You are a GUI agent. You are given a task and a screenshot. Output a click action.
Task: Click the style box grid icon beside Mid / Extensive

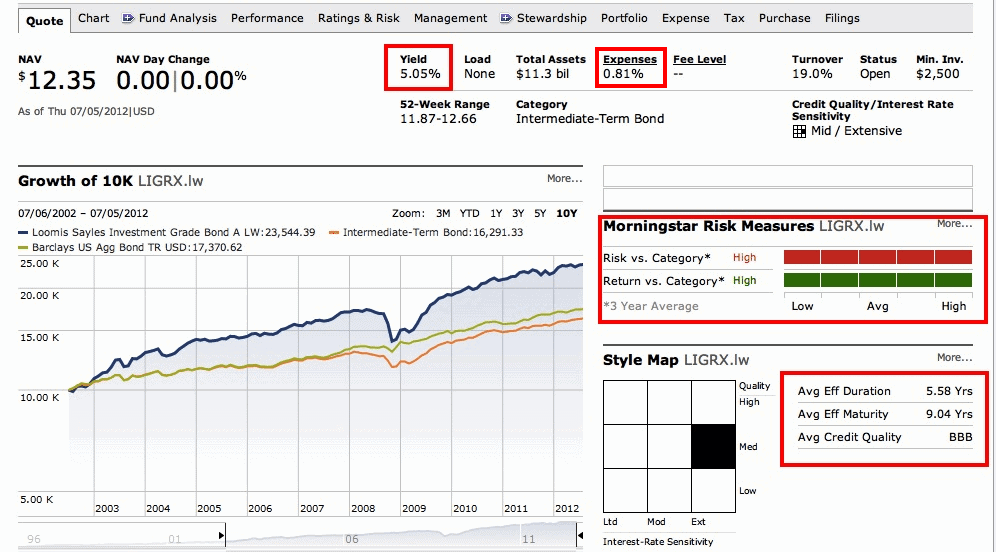(x=799, y=131)
